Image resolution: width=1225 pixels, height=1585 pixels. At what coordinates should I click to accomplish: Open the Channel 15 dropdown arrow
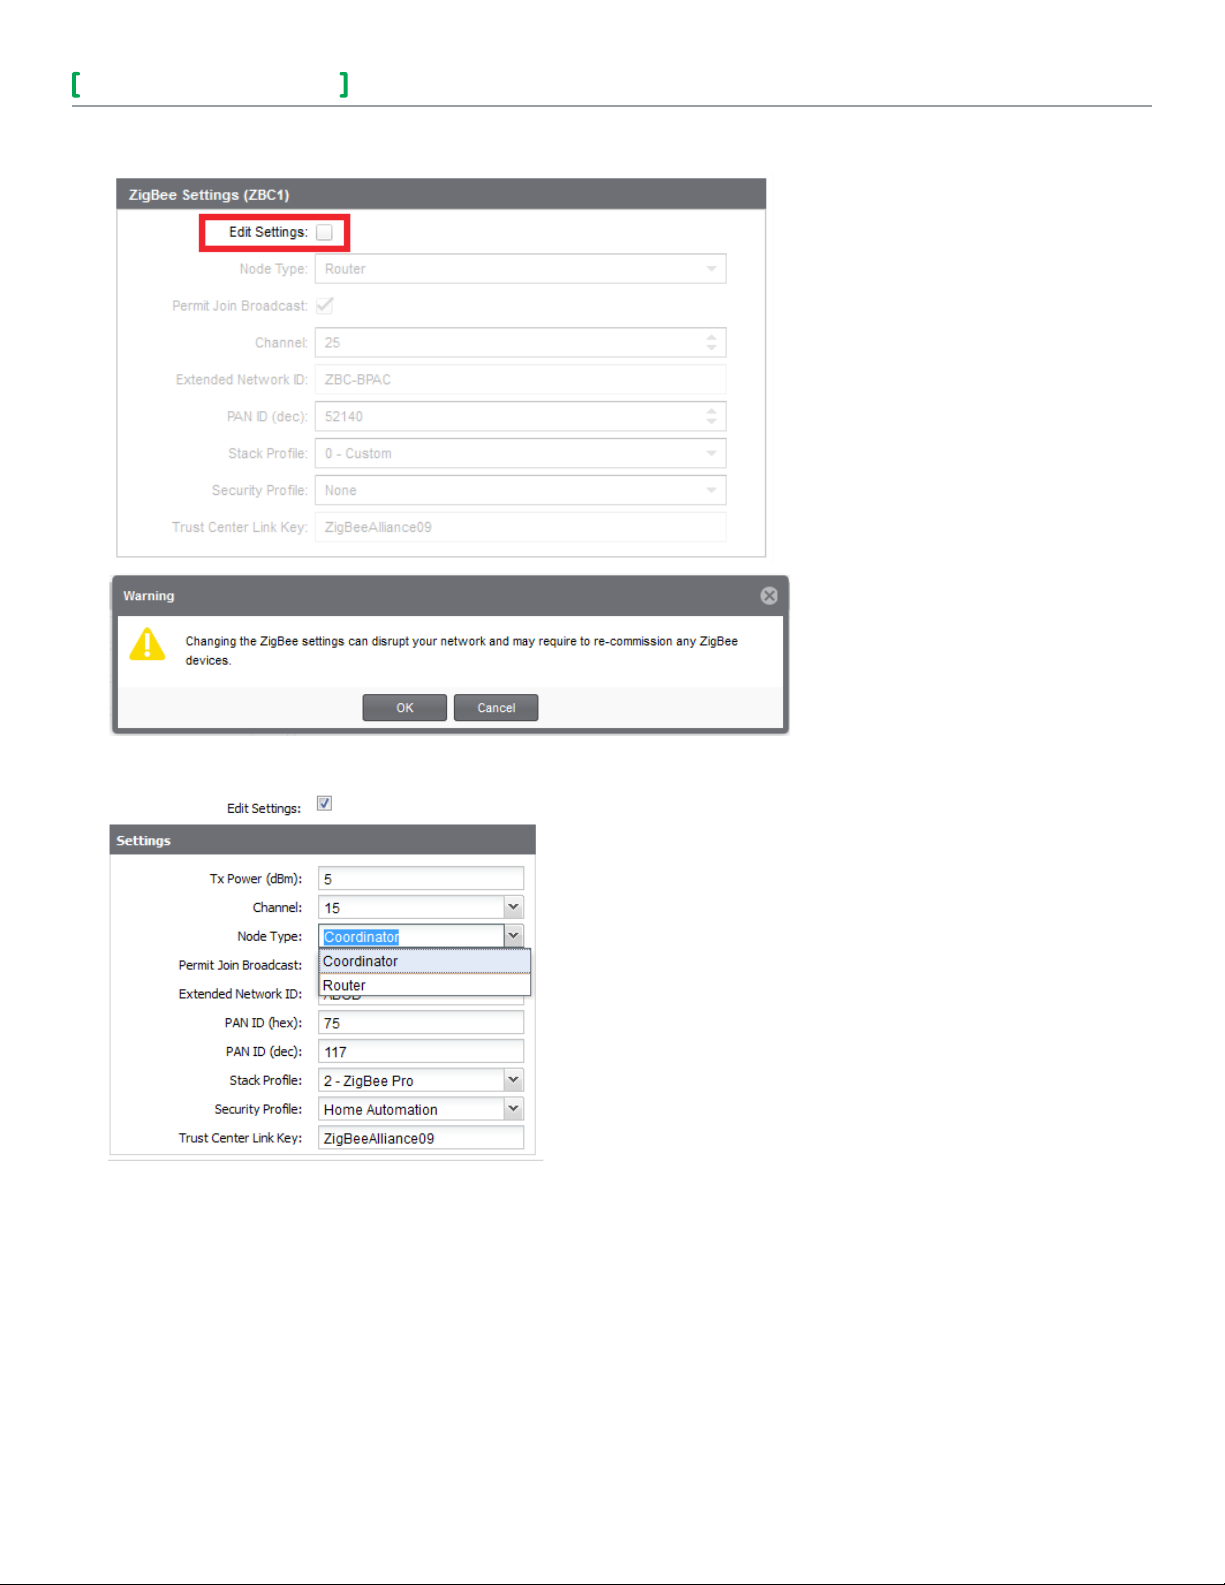(x=513, y=908)
